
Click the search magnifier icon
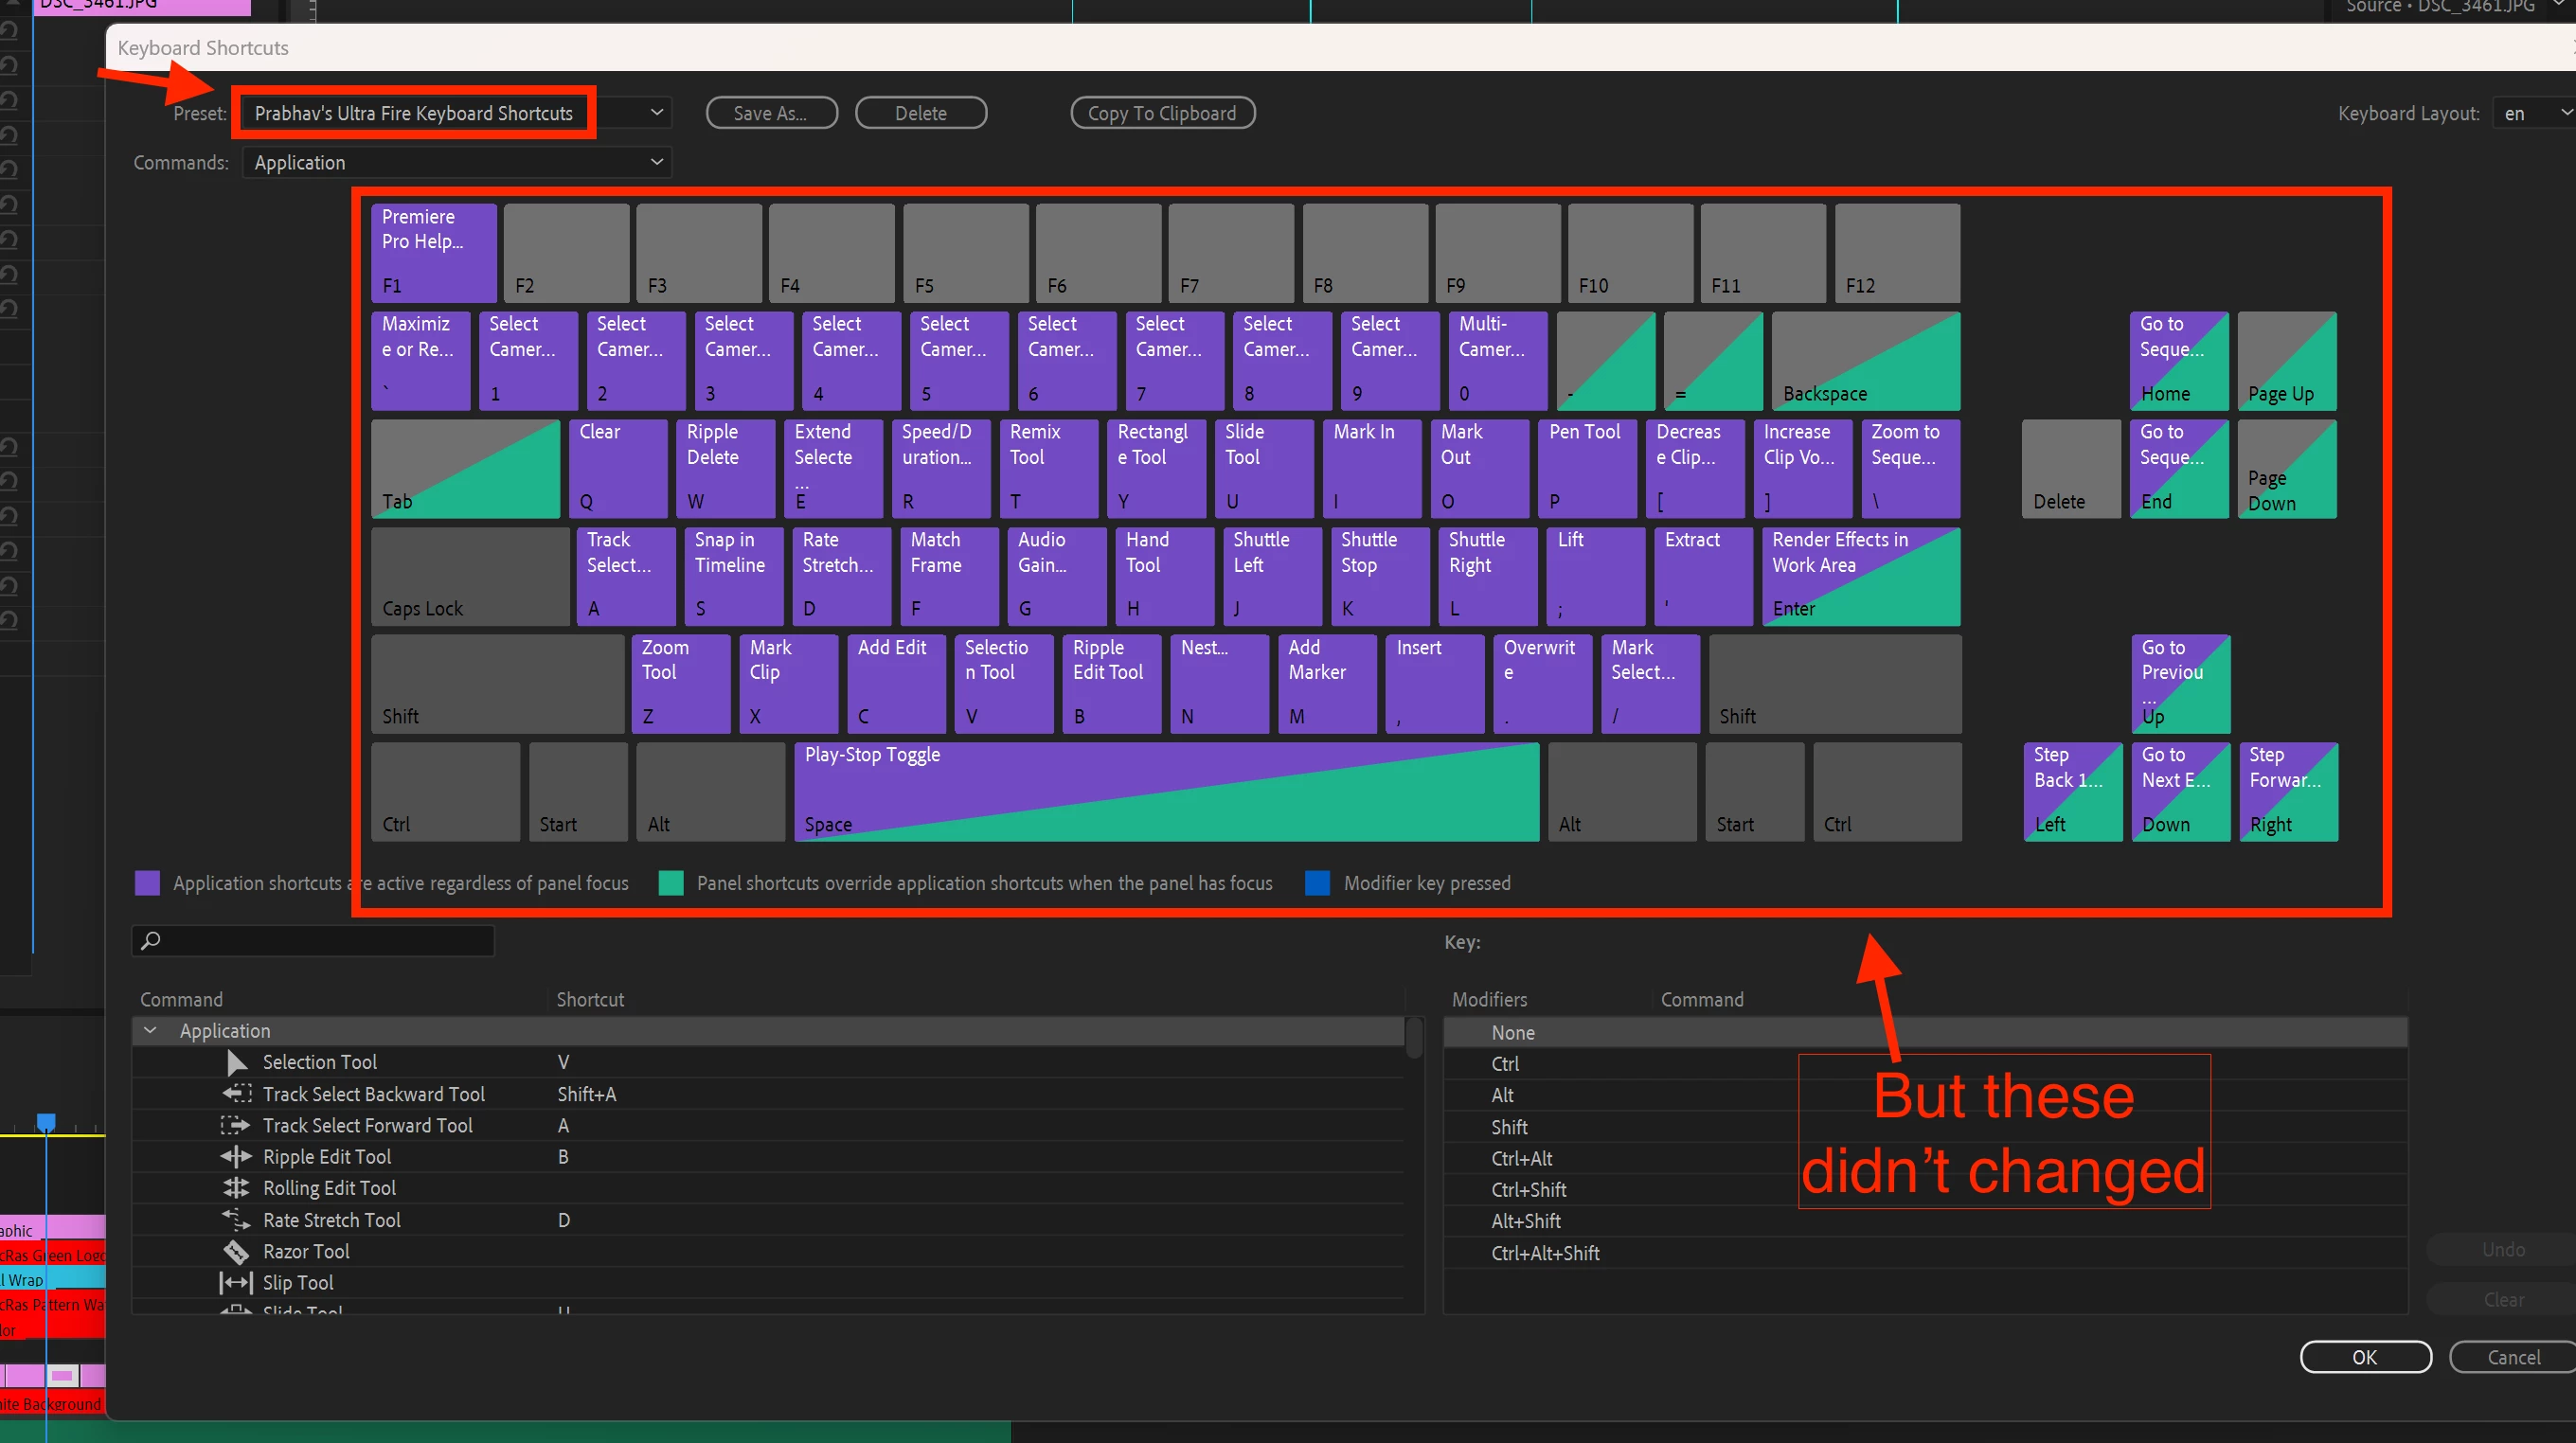pyautogui.click(x=151, y=940)
